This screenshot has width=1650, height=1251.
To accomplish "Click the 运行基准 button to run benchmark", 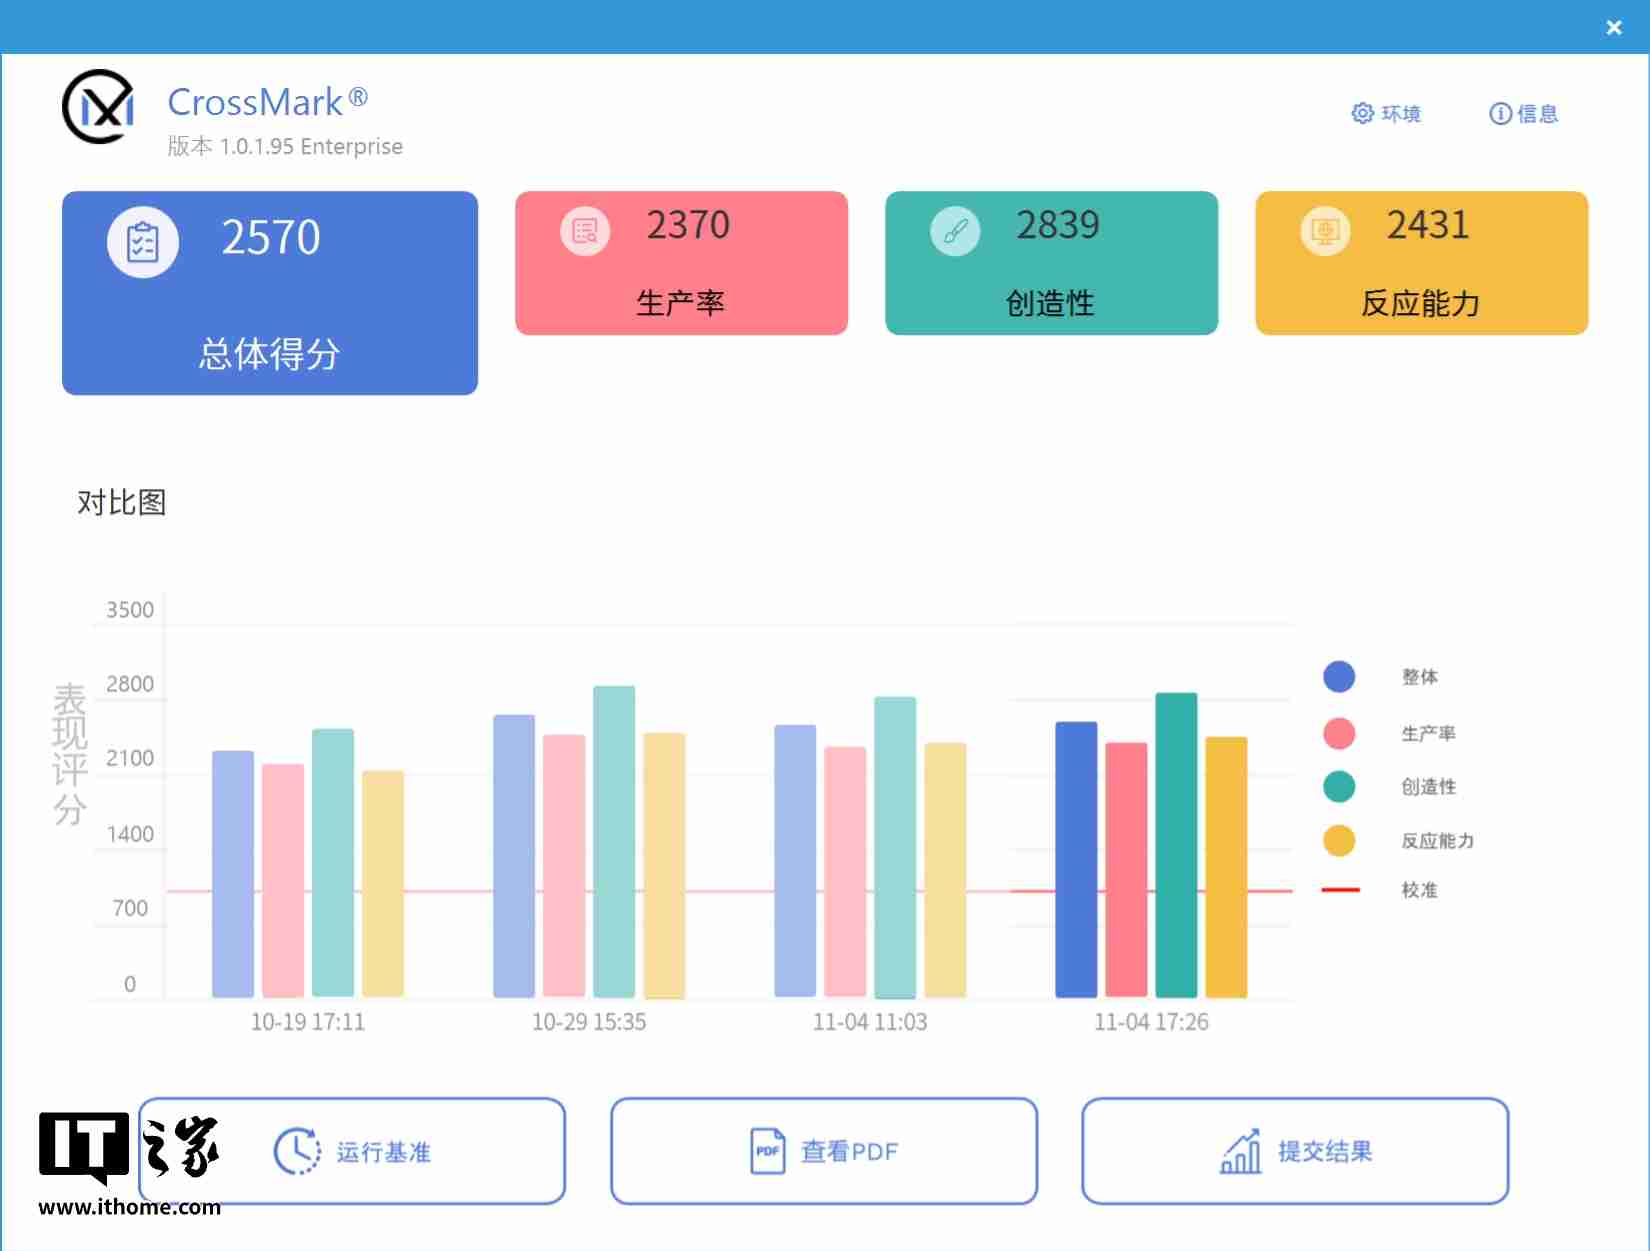I will pyautogui.click(x=354, y=1151).
